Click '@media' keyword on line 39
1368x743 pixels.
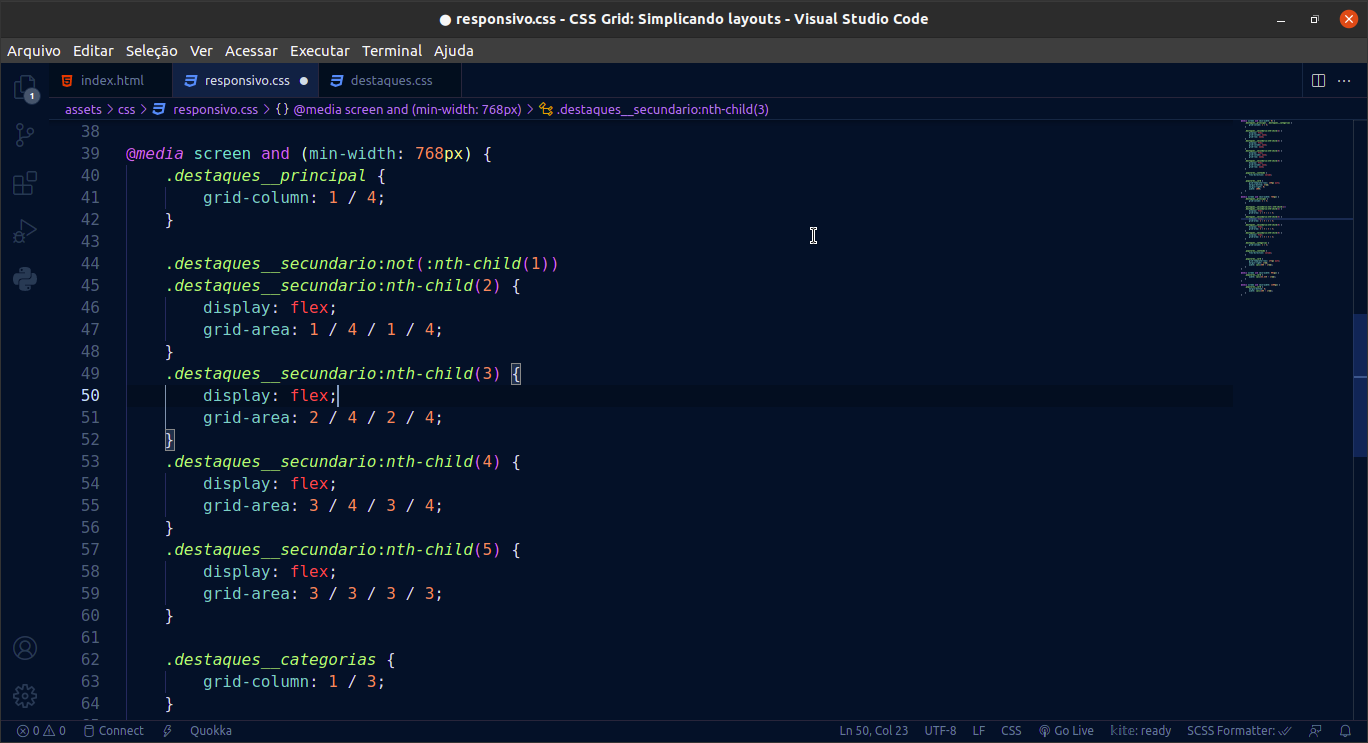155,154
